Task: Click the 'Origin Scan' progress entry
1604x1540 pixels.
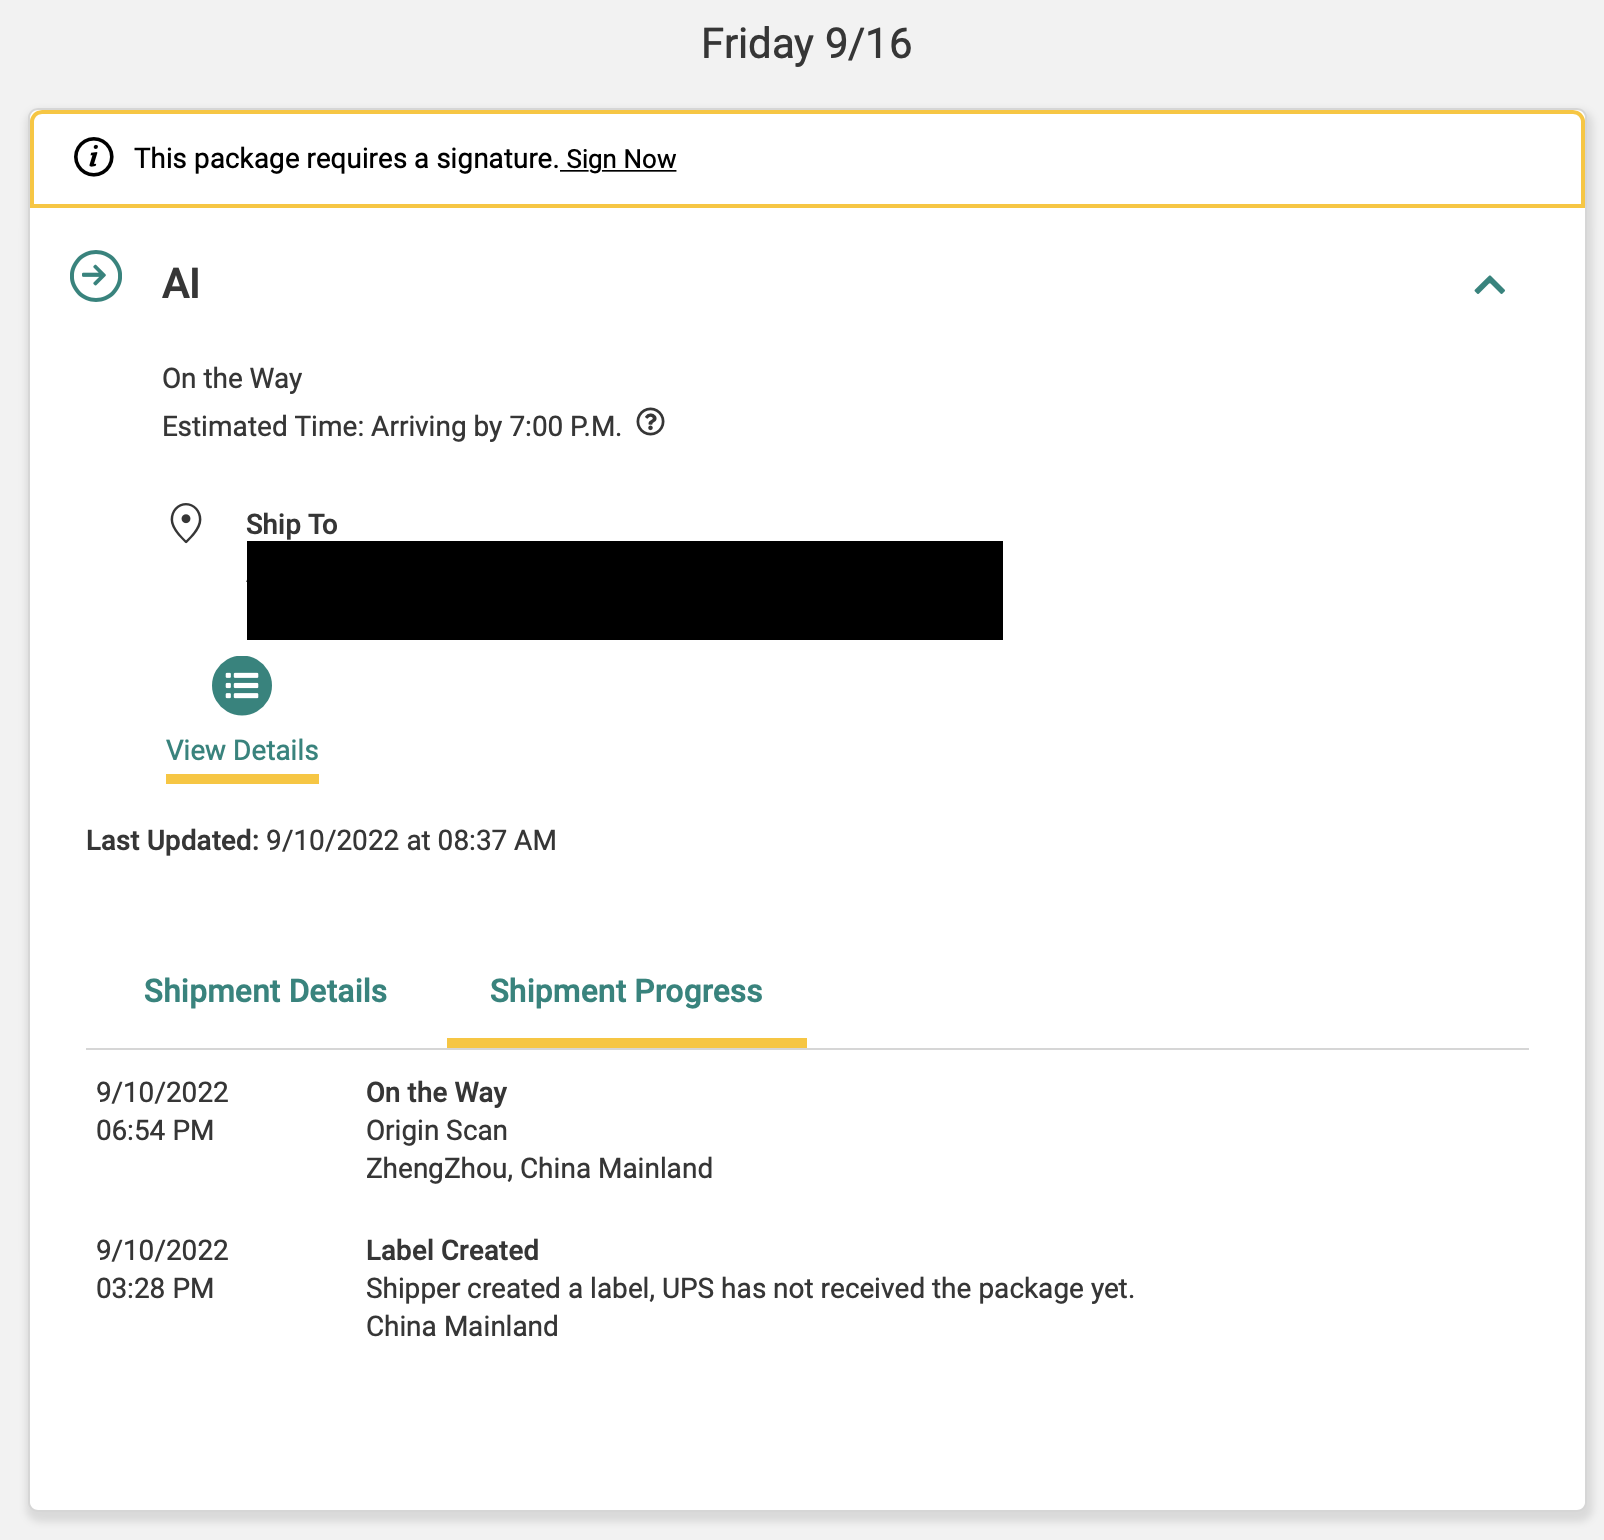Action: coord(437,1131)
